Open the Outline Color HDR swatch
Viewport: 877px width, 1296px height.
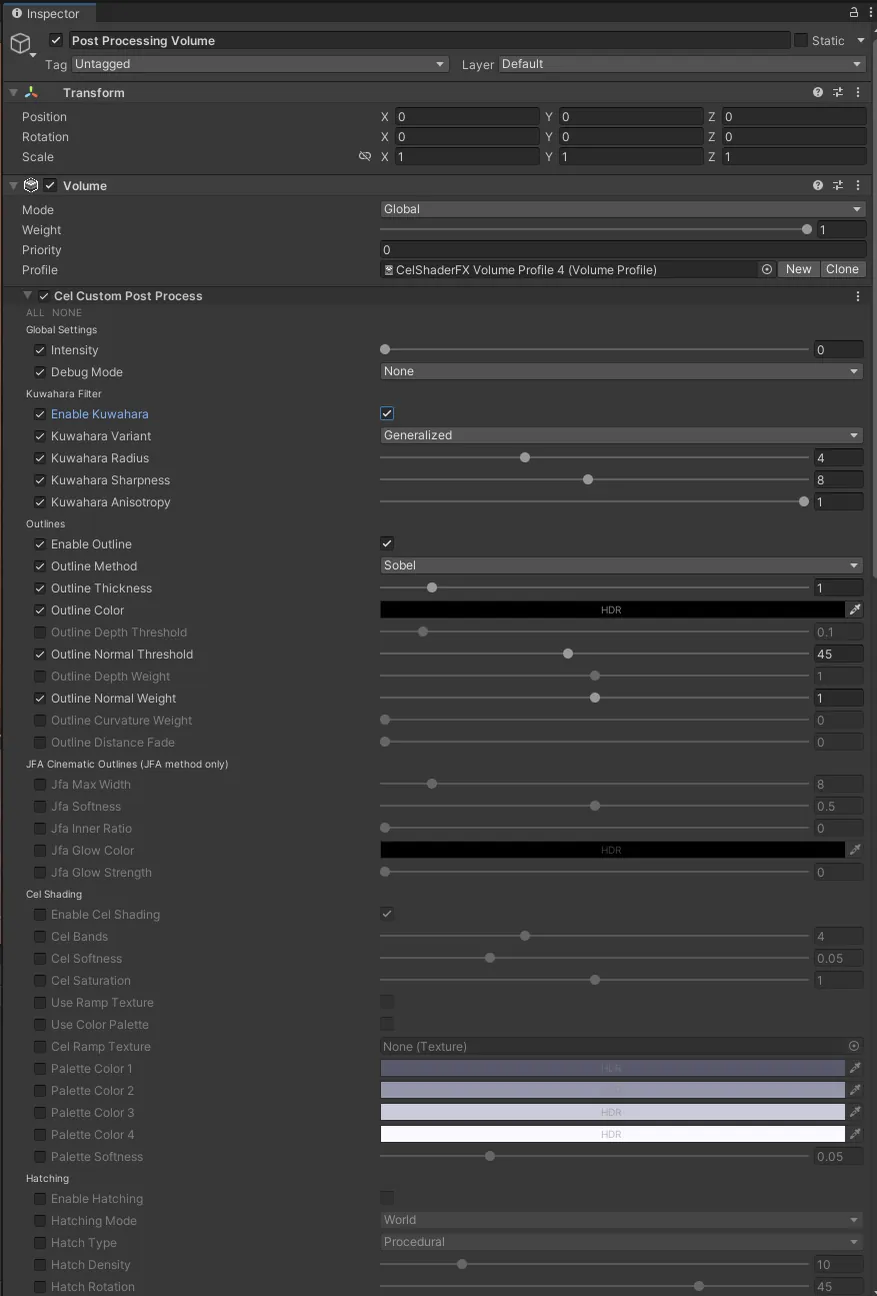pyautogui.click(x=612, y=609)
